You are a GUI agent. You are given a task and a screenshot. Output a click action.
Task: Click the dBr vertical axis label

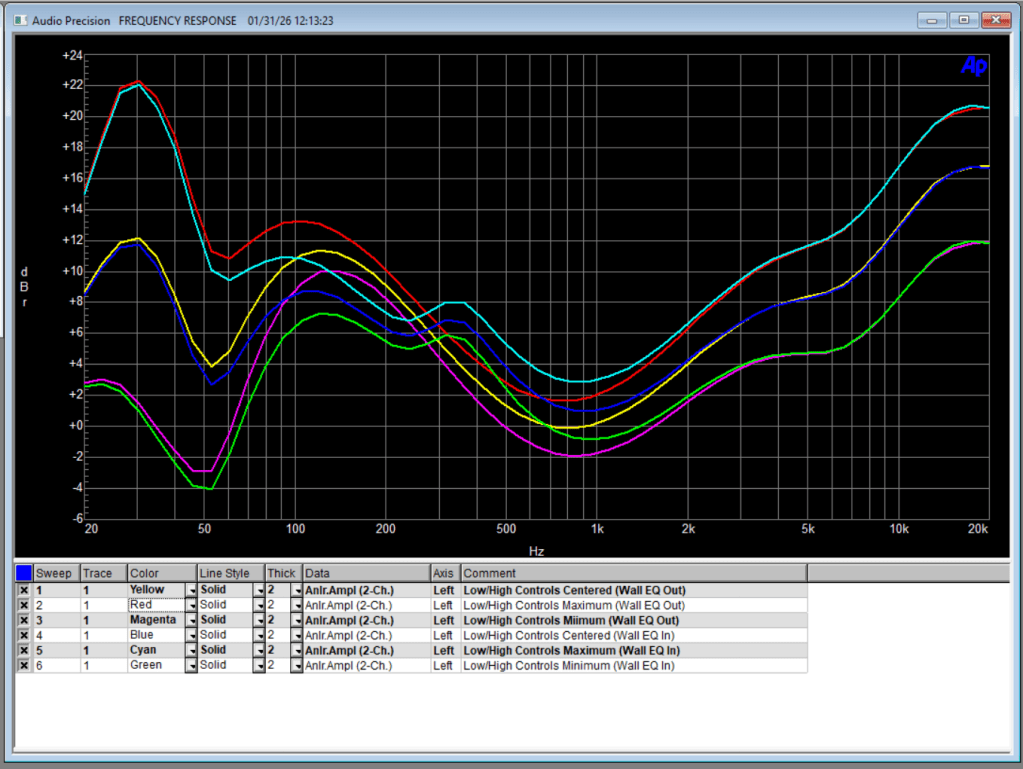[24, 287]
